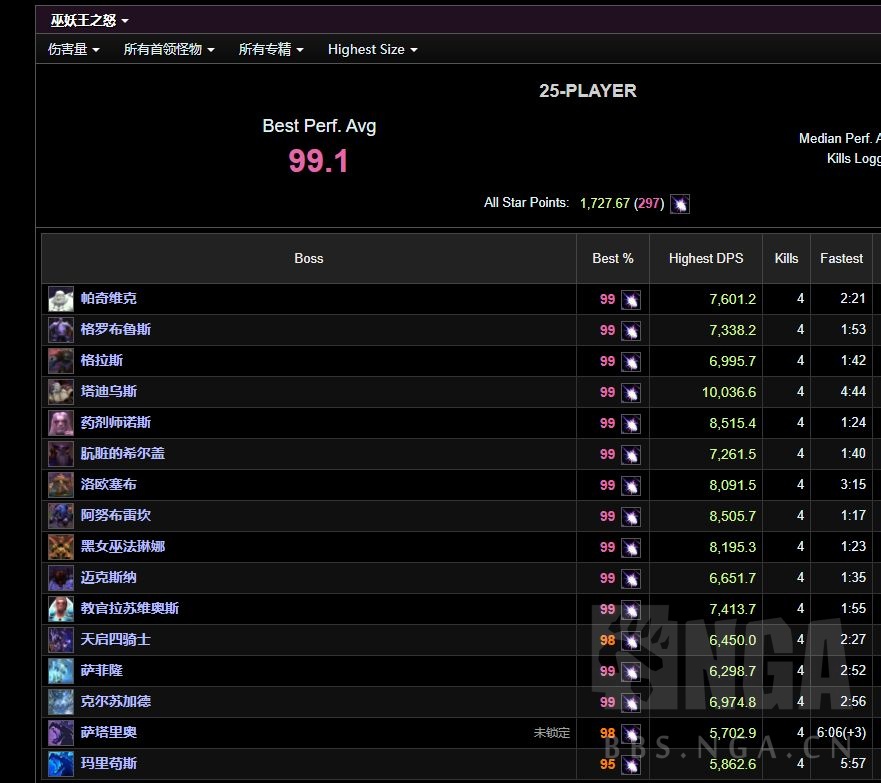Image resolution: width=881 pixels, height=783 pixels.
Task: Sort table by Highest DPS column header
Action: 706,258
